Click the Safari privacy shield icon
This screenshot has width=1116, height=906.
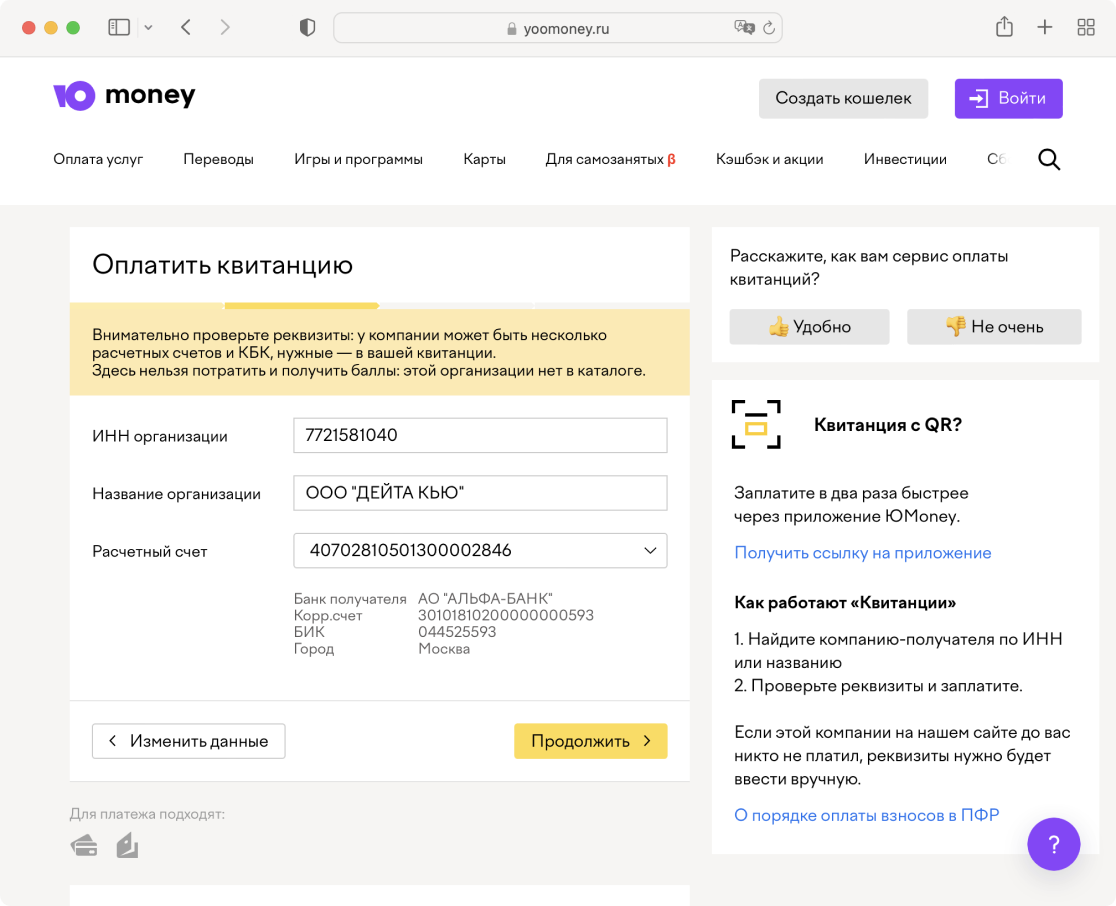308,28
